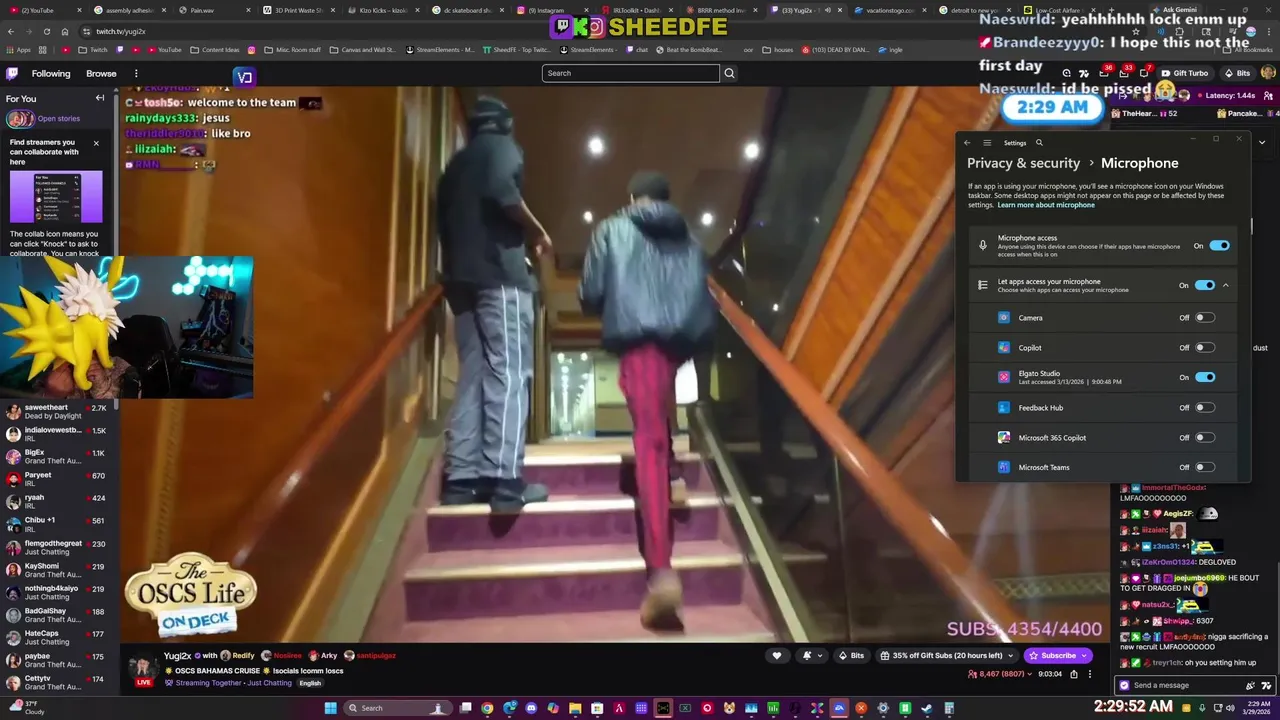1280x720 pixels.
Task: Click the Twitch home logo icon
Action: (12, 73)
